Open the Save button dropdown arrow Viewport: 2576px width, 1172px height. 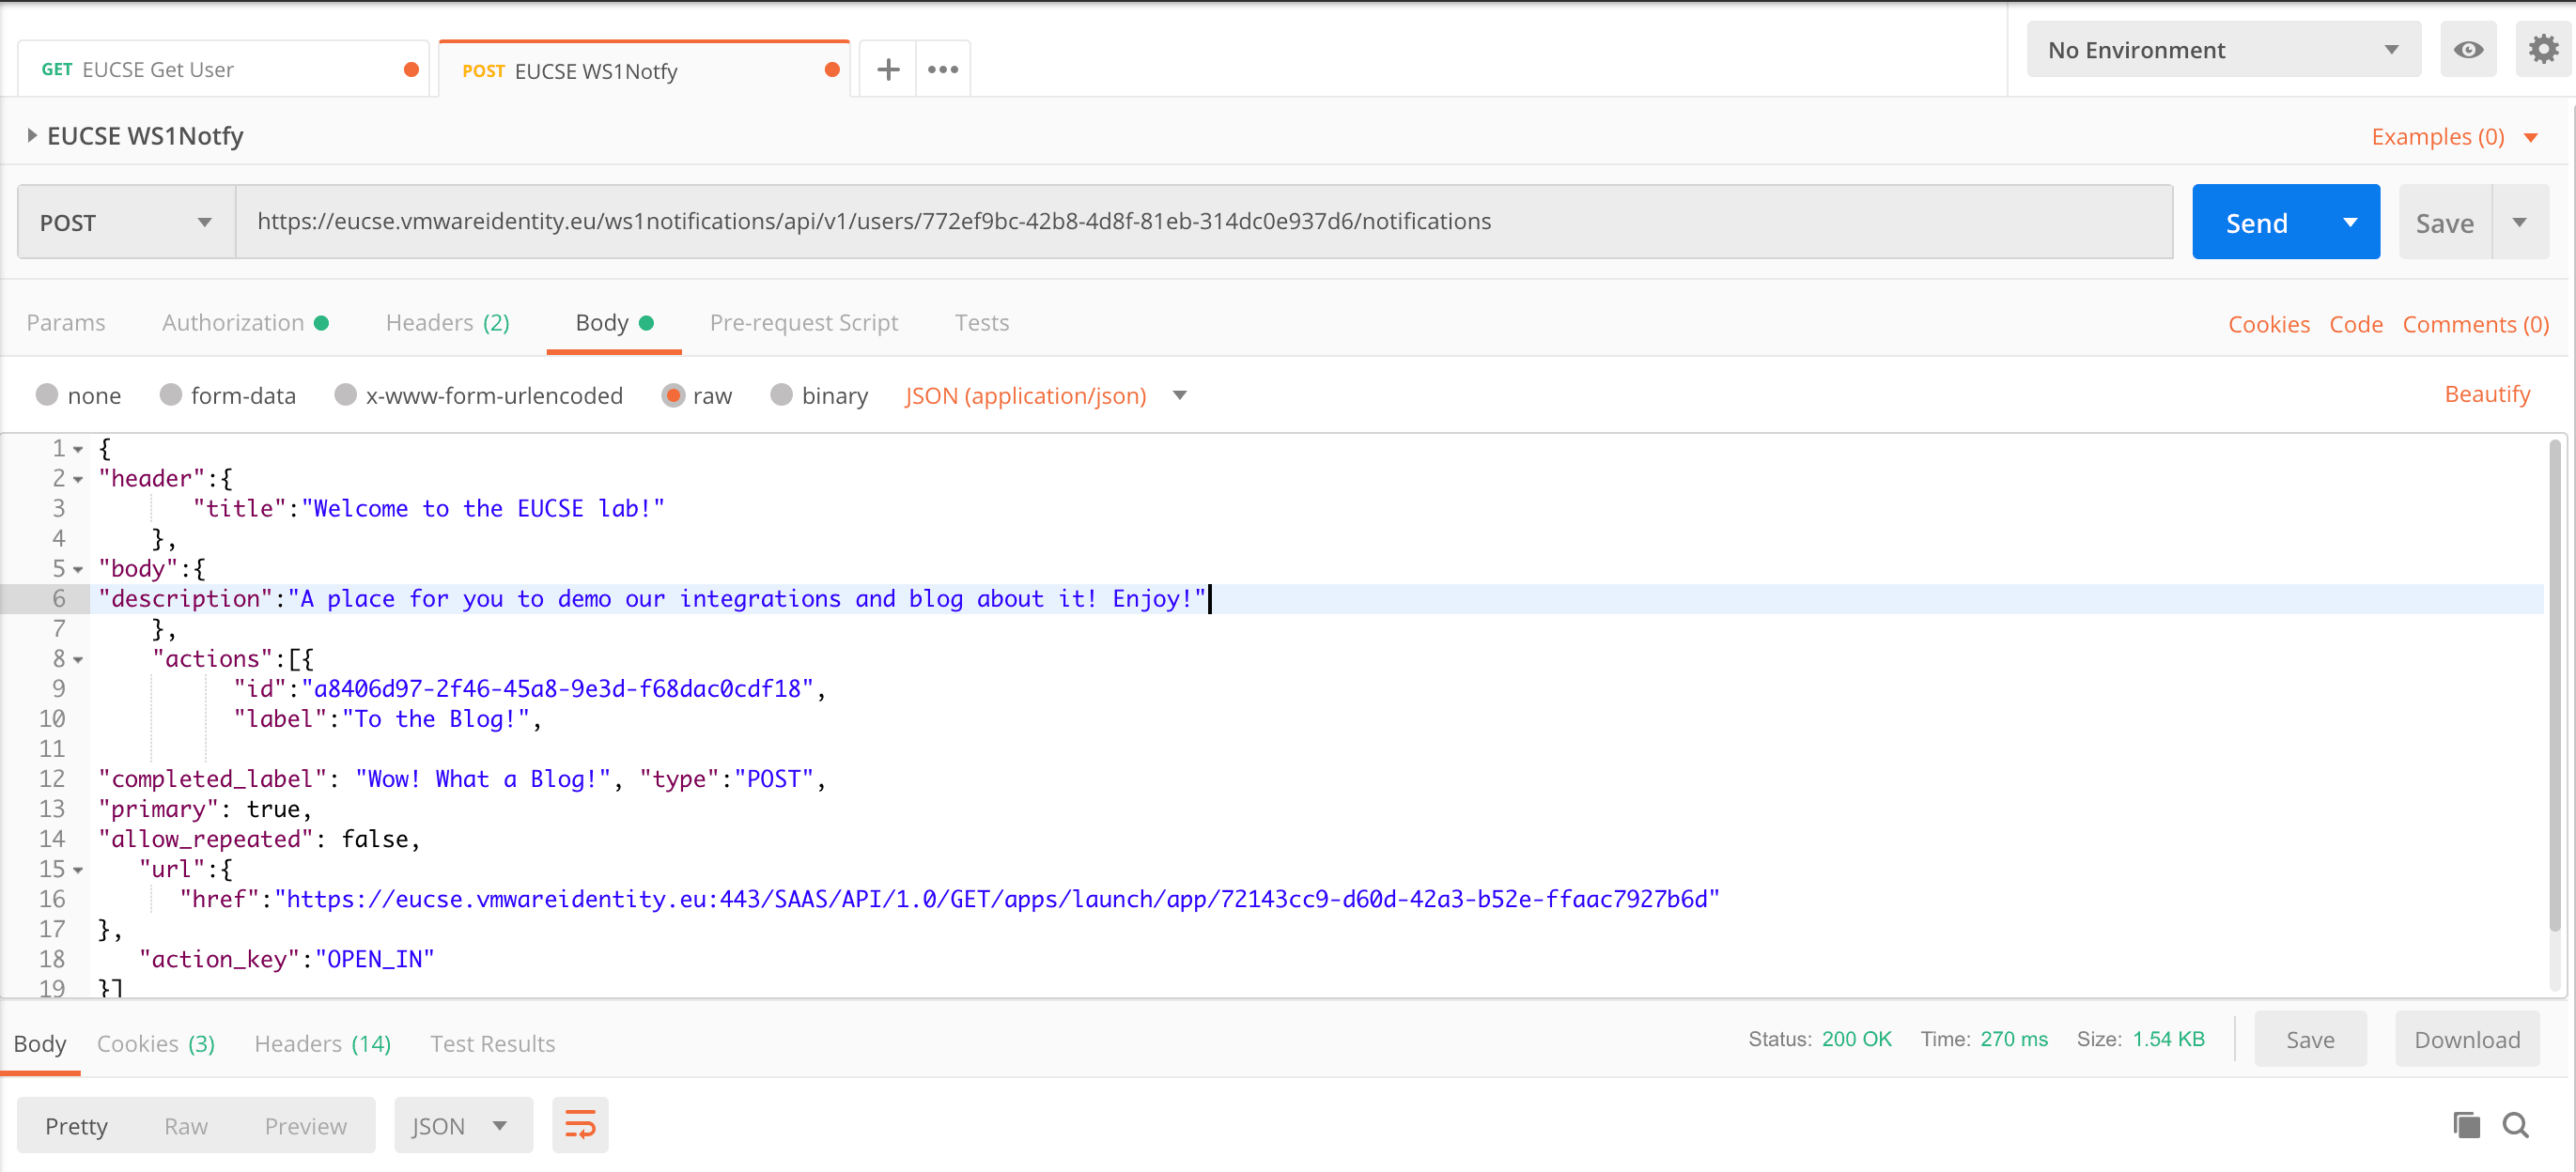point(2520,222)
